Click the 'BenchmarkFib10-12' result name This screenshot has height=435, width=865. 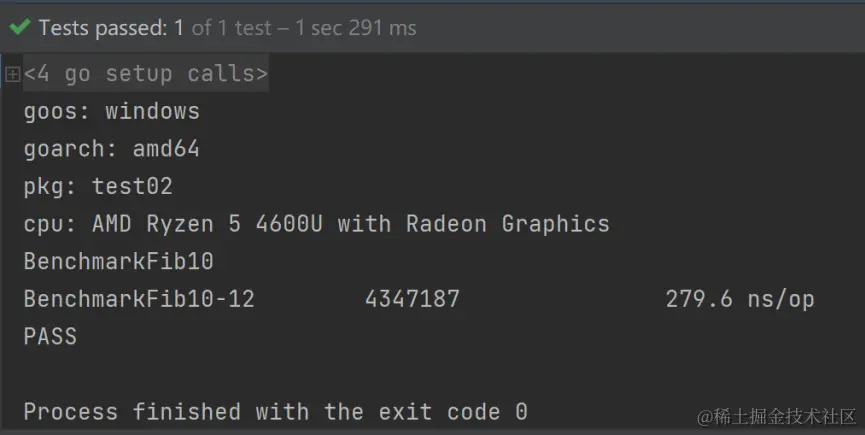(x=139, y=299)
